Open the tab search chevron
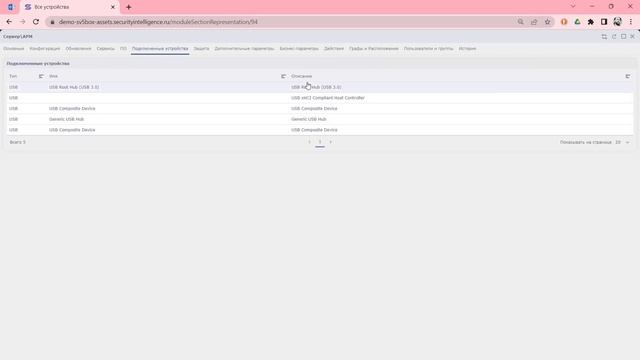The image size is (640, 360). pos(573,7)
